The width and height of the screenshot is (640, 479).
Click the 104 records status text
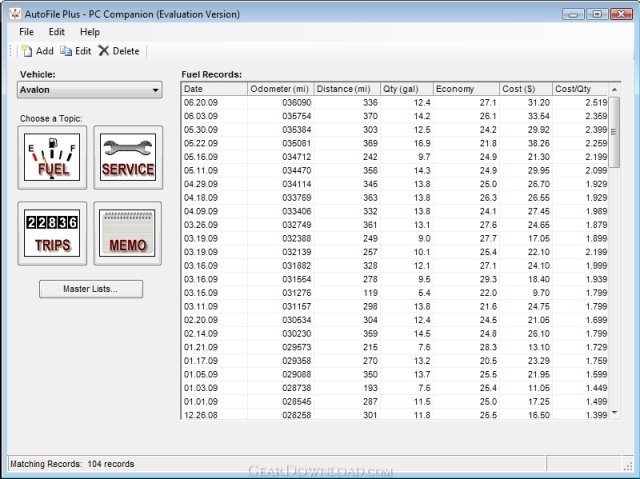(x=111, y=464)
